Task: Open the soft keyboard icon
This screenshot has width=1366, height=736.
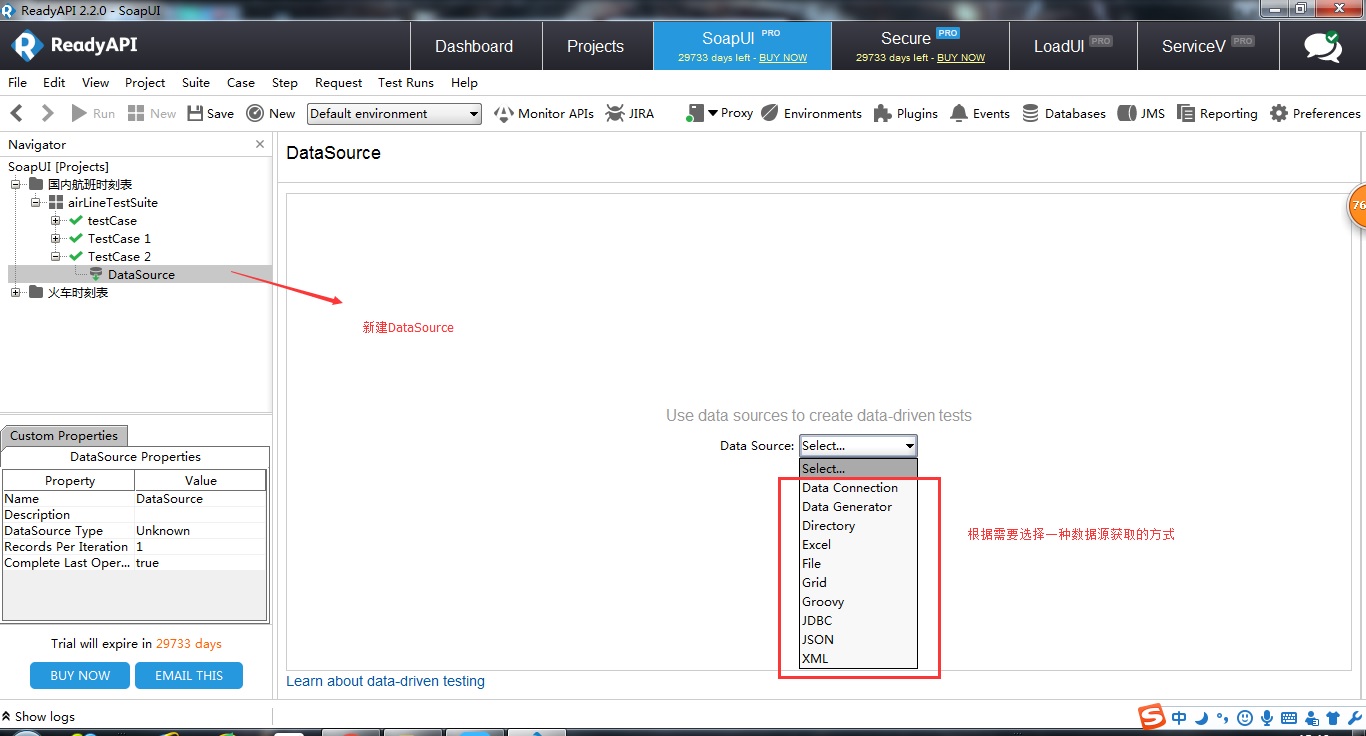Action: 1289,718
